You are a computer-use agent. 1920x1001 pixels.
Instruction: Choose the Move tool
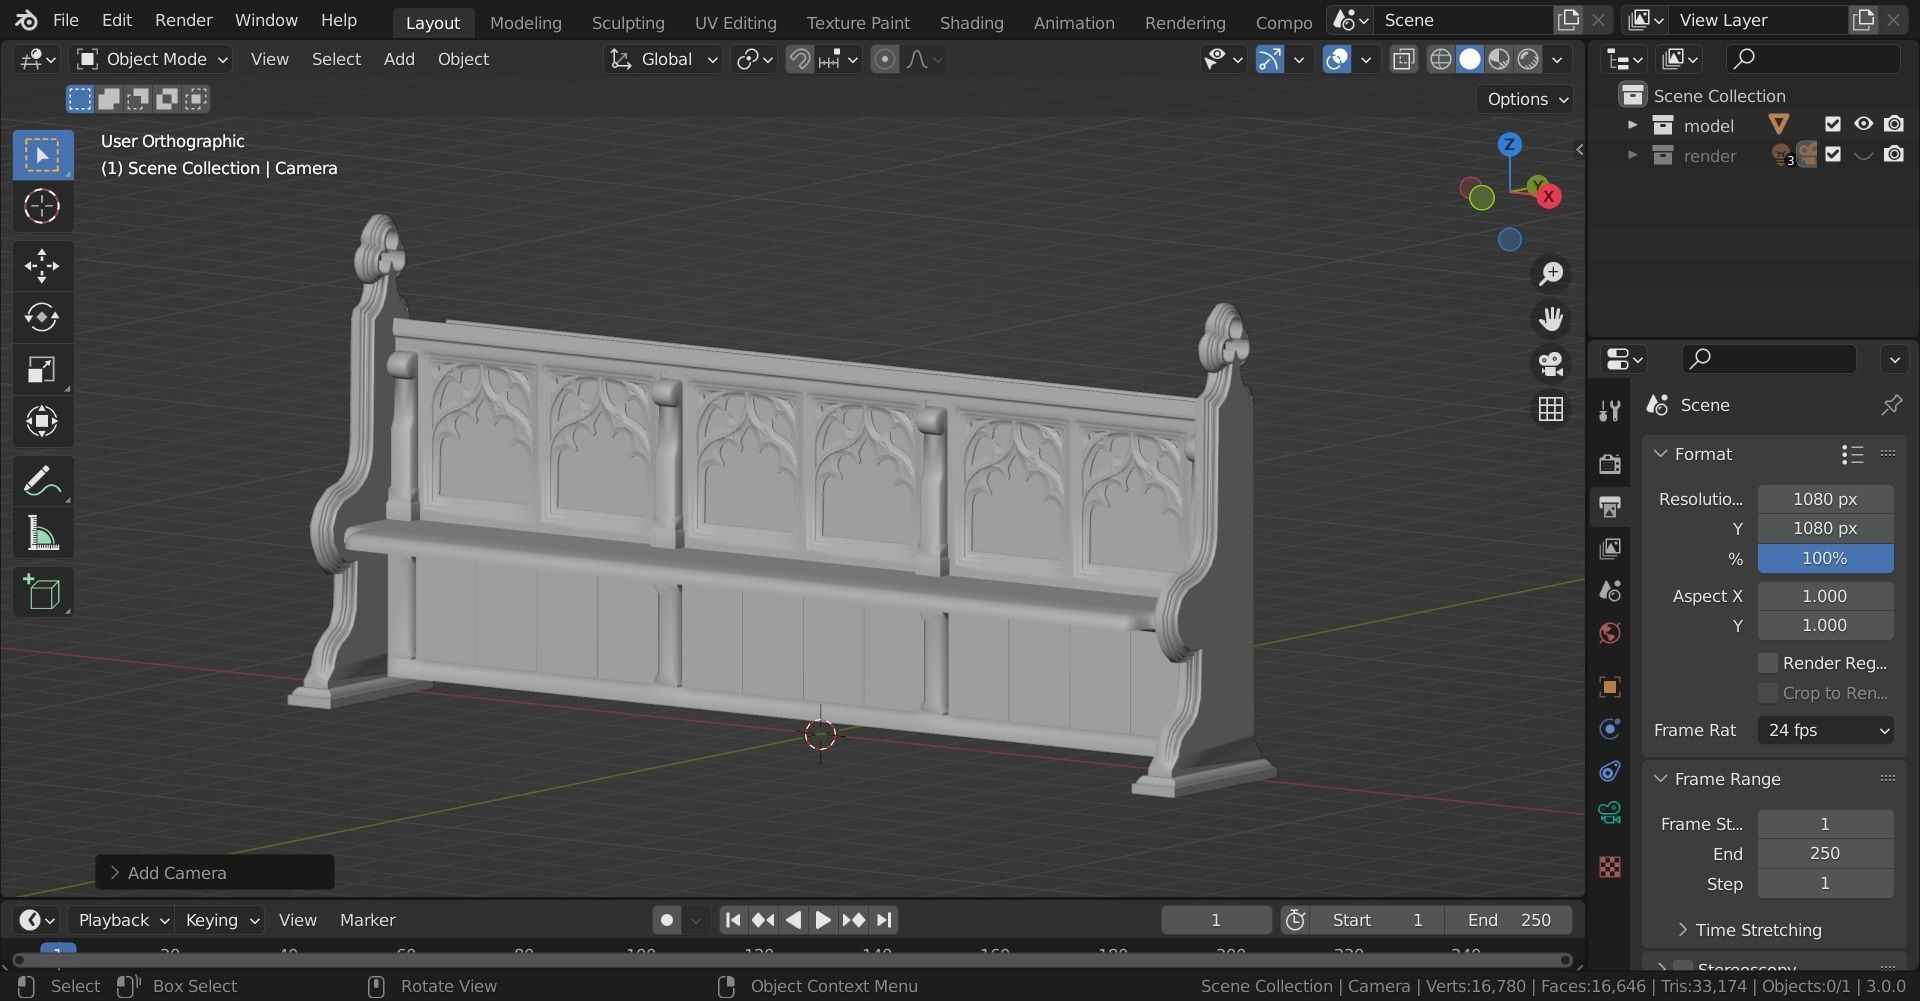click(42, 265)
